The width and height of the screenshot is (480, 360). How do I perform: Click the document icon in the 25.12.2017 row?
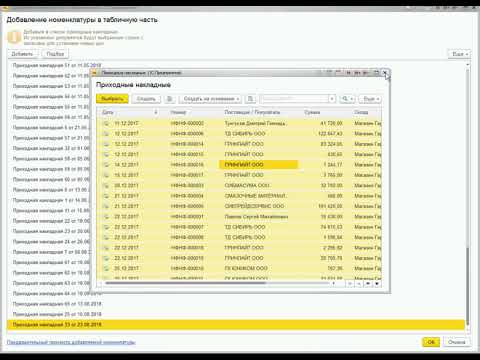(106, 268)
